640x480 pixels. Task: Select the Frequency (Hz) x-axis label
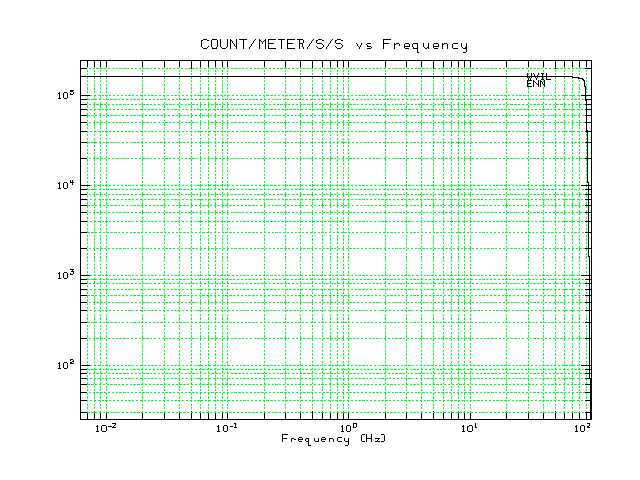[x=333, y=439]
